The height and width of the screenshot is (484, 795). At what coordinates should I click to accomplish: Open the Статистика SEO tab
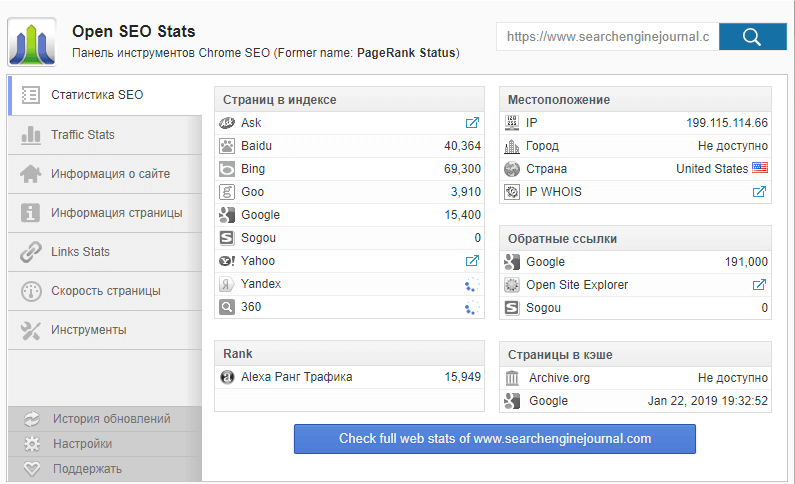coord(105,95)
